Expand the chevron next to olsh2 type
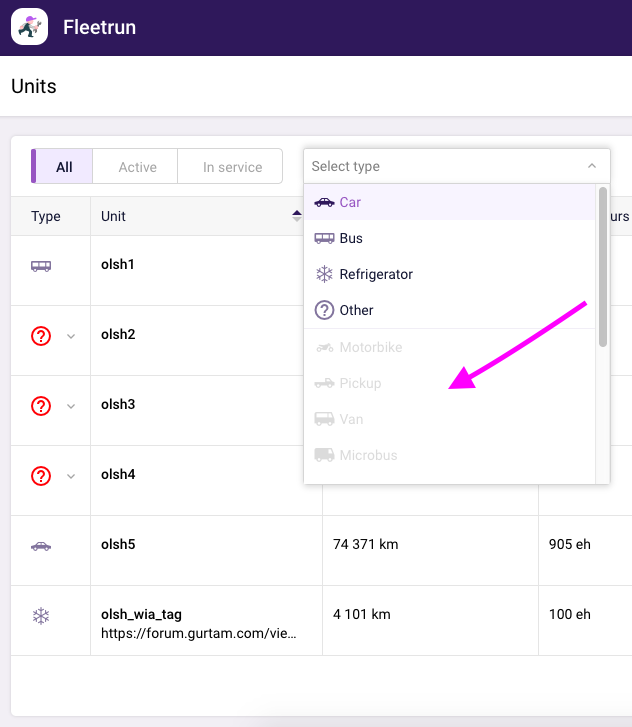632x727 pixels. point(71,336)
